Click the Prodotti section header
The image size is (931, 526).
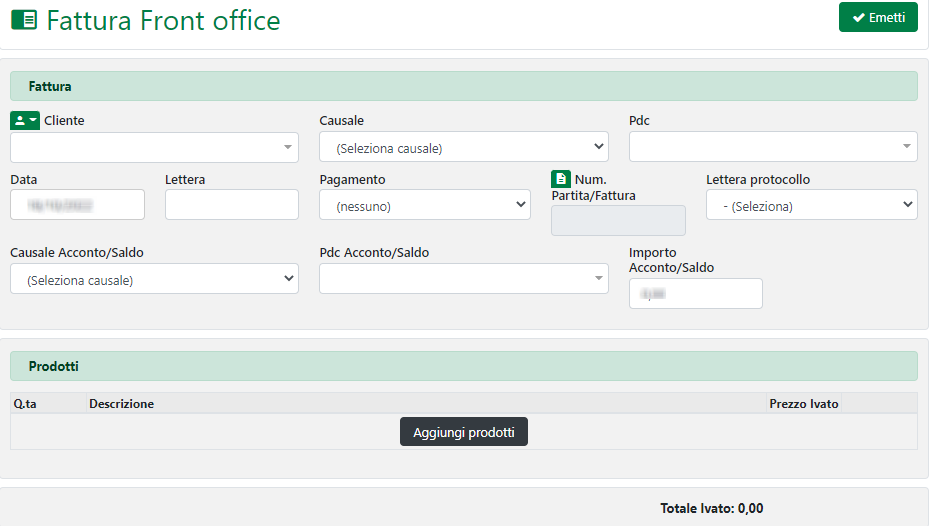[463, 367]
